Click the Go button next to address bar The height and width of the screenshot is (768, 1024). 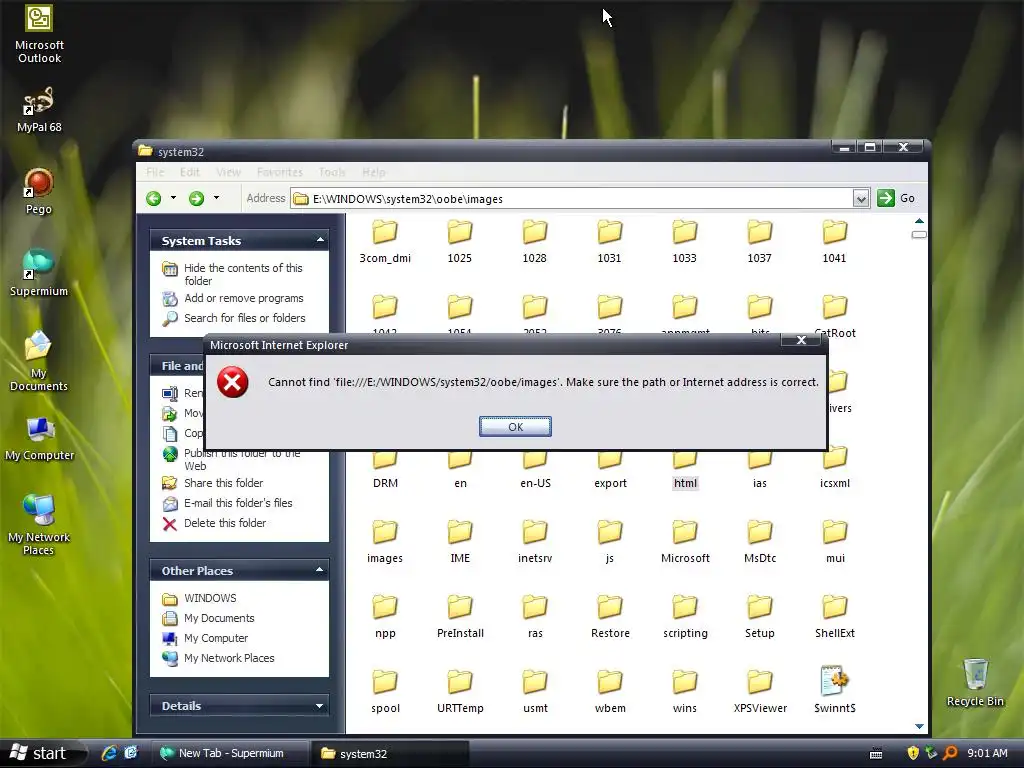click(x=896, y=198)
